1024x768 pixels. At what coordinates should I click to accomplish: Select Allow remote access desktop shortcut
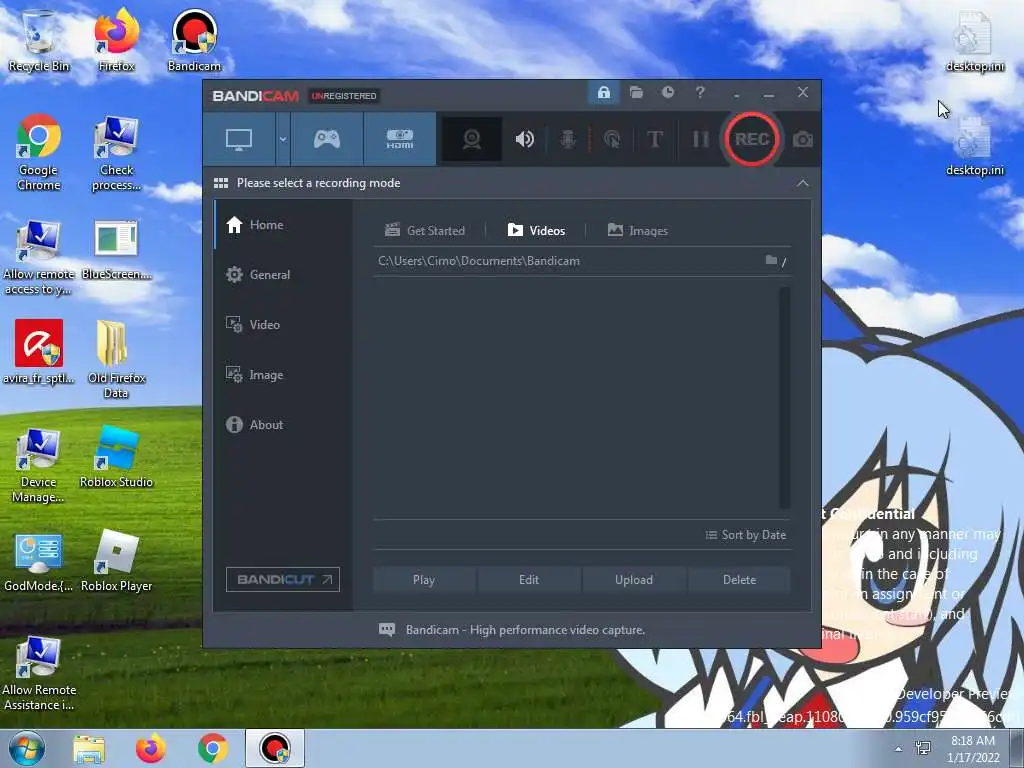pyautogui.click(x=39, y=257)
